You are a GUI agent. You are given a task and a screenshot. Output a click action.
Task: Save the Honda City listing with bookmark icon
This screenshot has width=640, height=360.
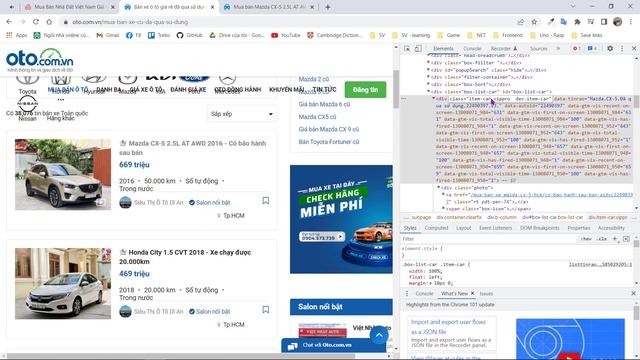[x=266, y=309]
